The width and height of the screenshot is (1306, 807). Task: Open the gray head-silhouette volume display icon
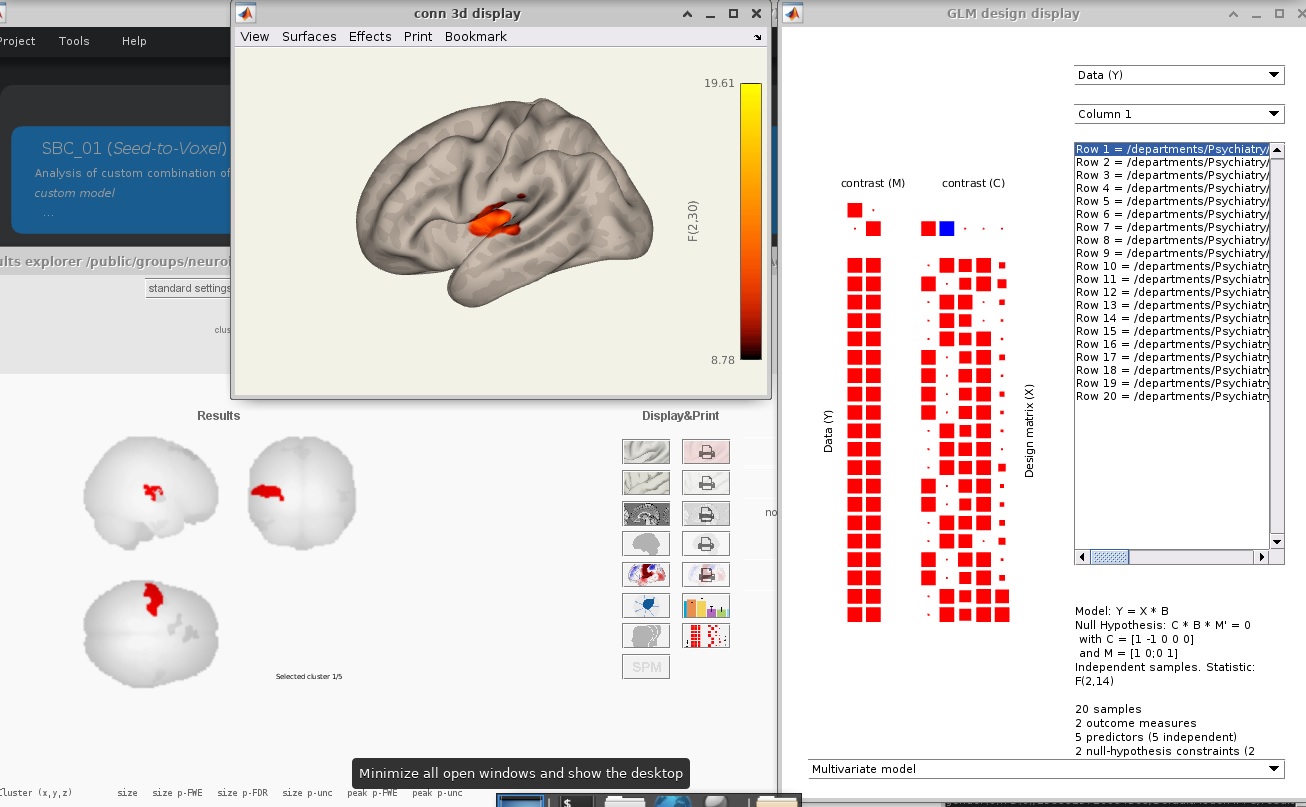tap(645, 636)
